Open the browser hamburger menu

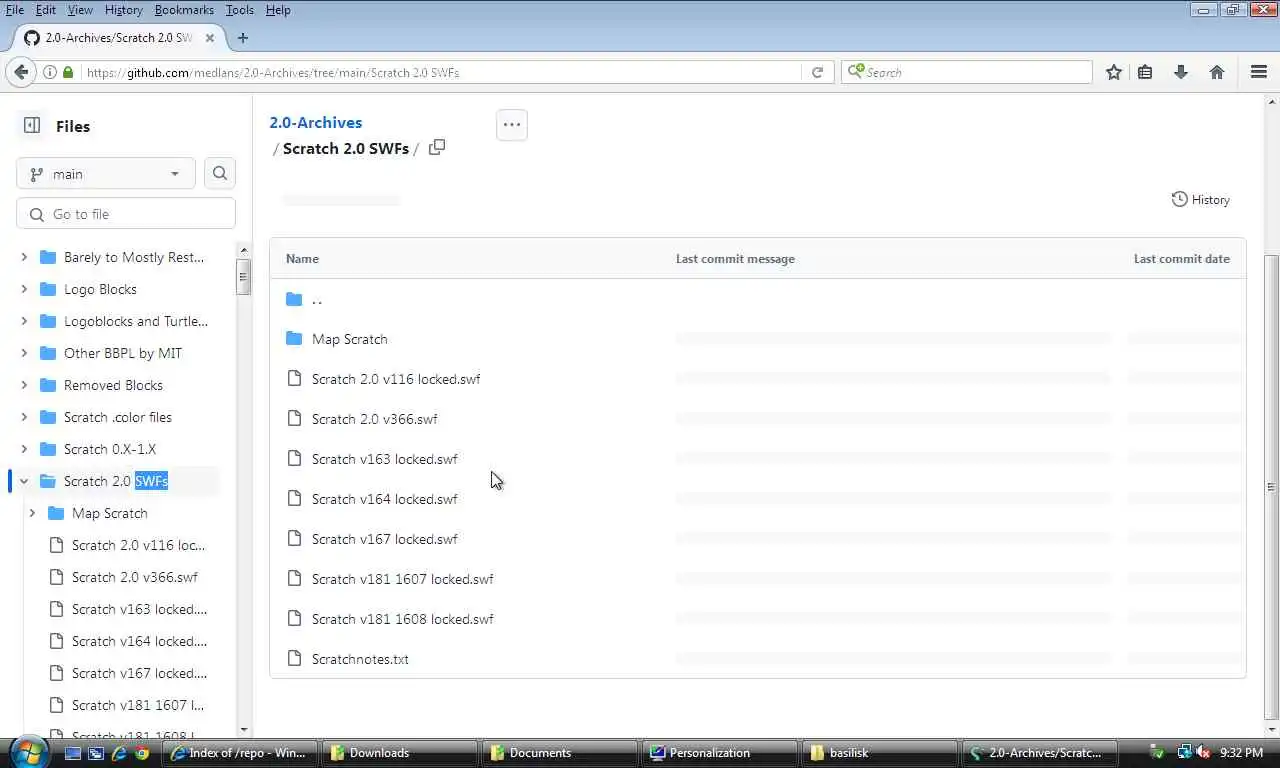click(x=1259, y=72)
